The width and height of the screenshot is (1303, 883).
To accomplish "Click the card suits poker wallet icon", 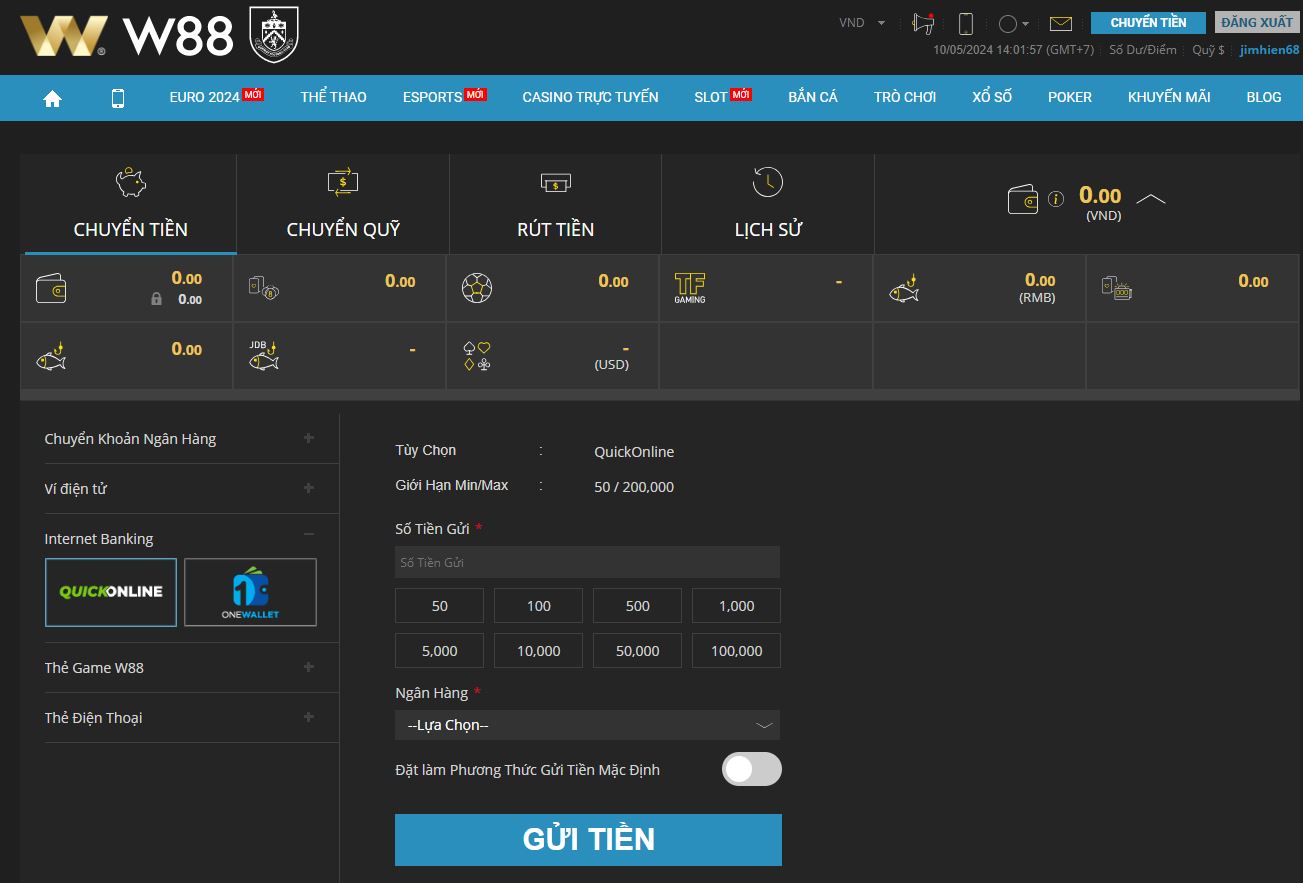I will (x=477, y=356).
